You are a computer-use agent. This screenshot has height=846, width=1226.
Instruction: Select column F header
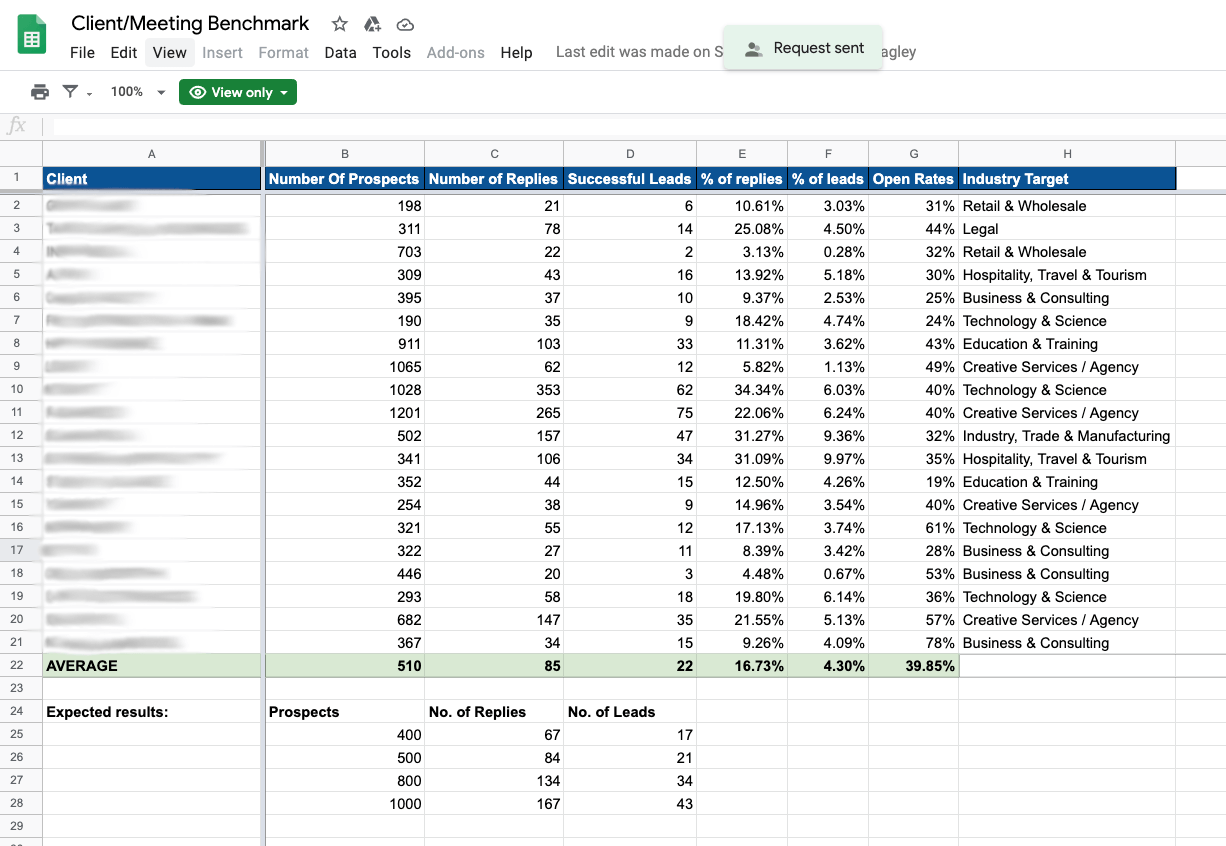pyautogui.click(x=828, y=154)
